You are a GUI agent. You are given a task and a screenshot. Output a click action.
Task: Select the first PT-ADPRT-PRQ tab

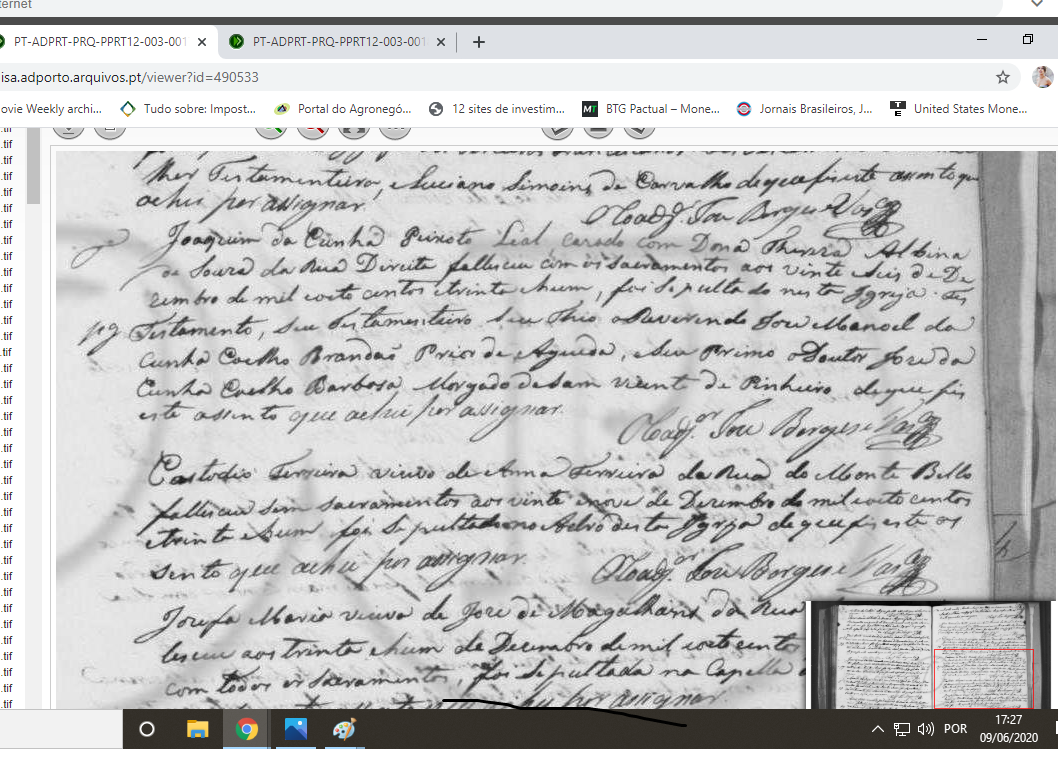click(x=100, y=42)
